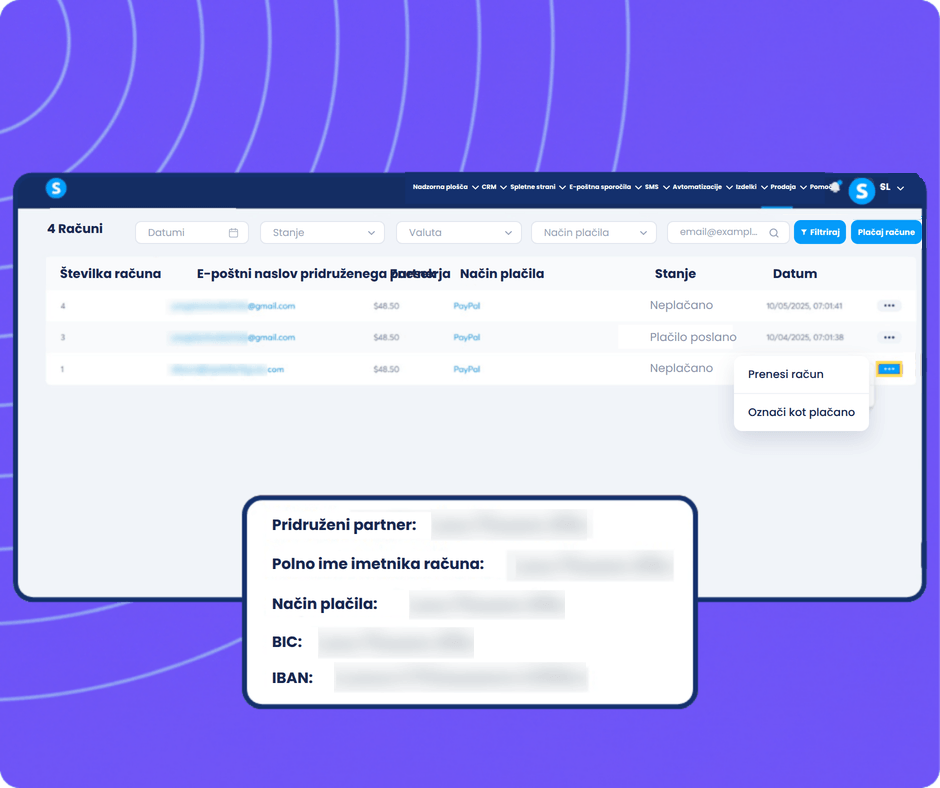Viewport: 940px width, 788px height.
Task: Choose Prenesi račun from the context menu
Action: point(801,374)
